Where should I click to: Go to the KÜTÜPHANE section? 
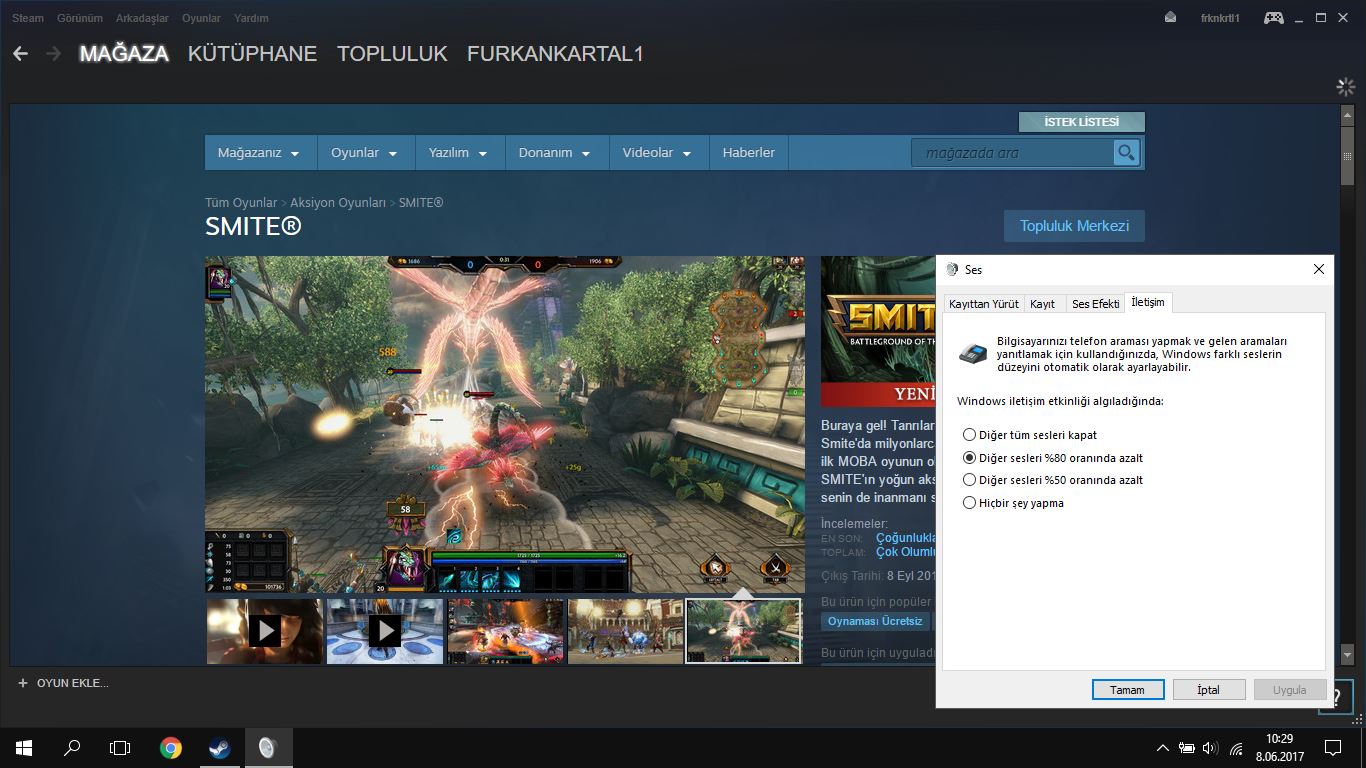click(252, 54)
